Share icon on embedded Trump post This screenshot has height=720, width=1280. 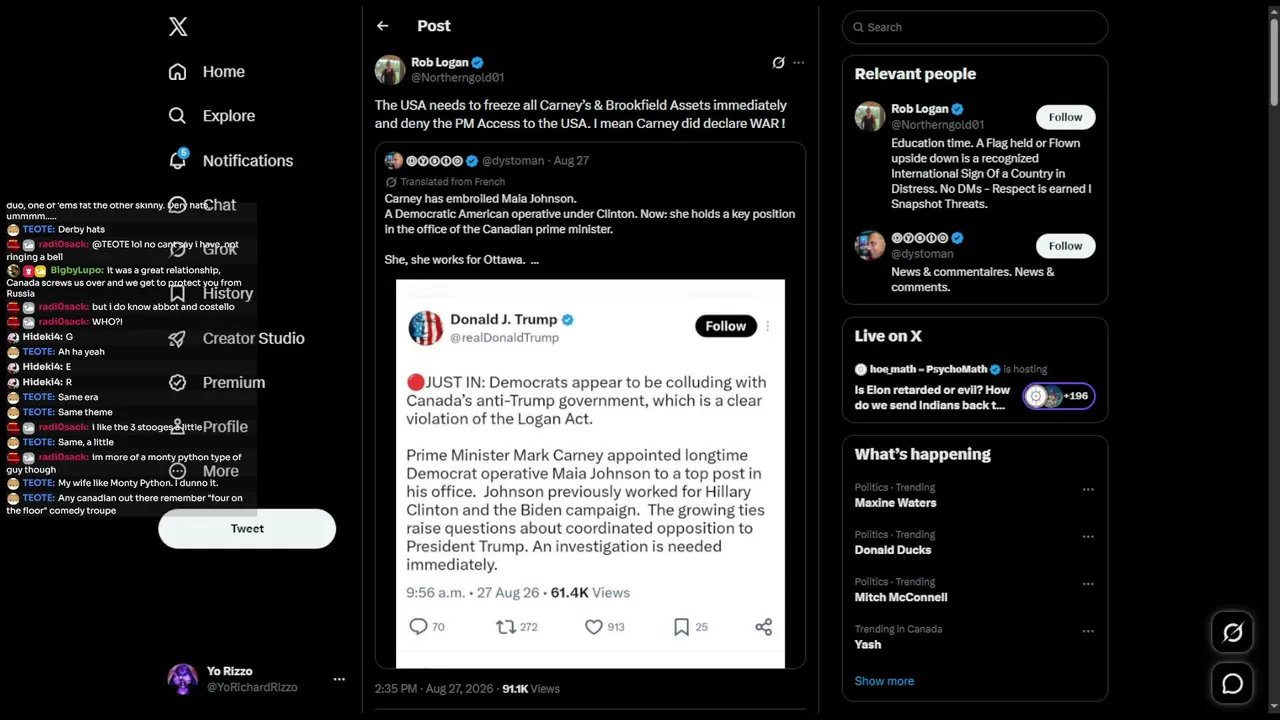point(764,627)
